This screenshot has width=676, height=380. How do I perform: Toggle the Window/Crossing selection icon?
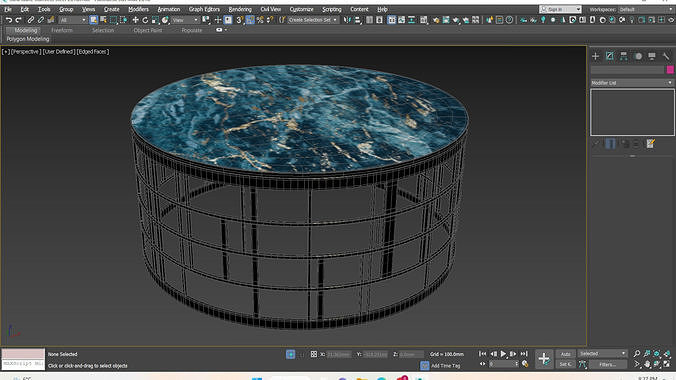coord(123,20)
